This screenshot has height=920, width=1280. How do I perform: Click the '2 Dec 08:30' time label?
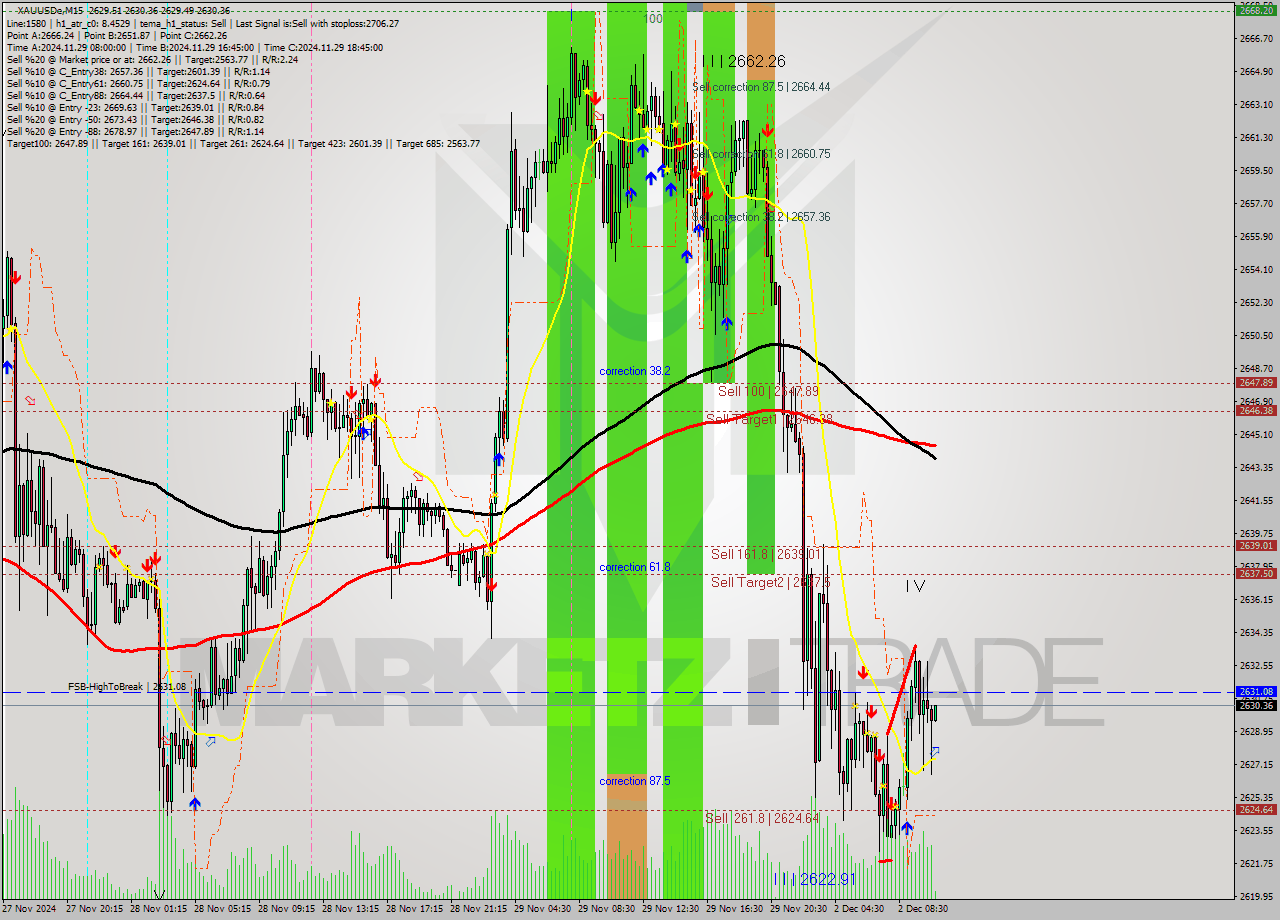pos(922,909)
